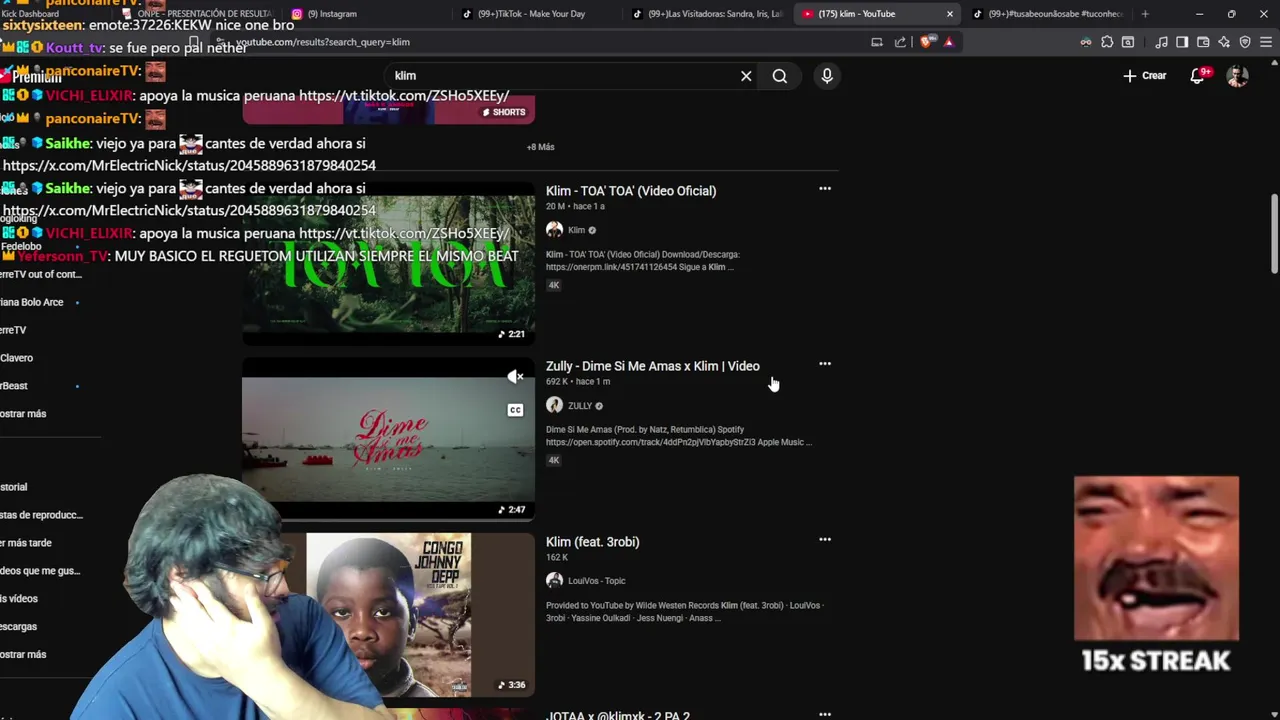Viewport: 1280px width, 720px height.
Task: Click the '692 K · hace 1 m' metadata text
Action: (x=578, y=382)
